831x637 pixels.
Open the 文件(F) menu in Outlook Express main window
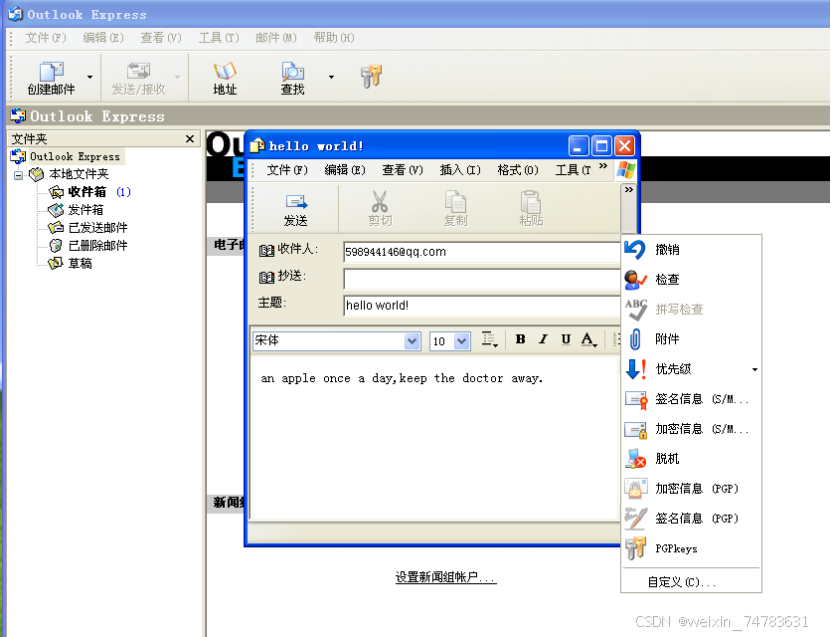click(46, 38)
